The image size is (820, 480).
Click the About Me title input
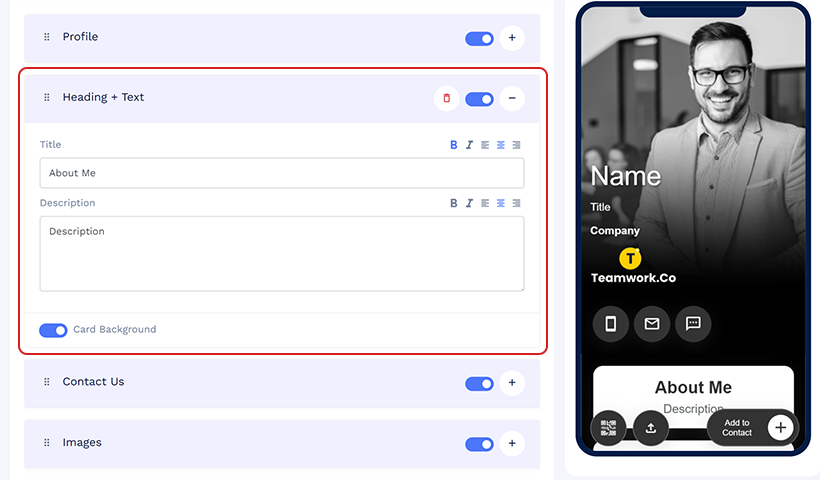point(282,173)
